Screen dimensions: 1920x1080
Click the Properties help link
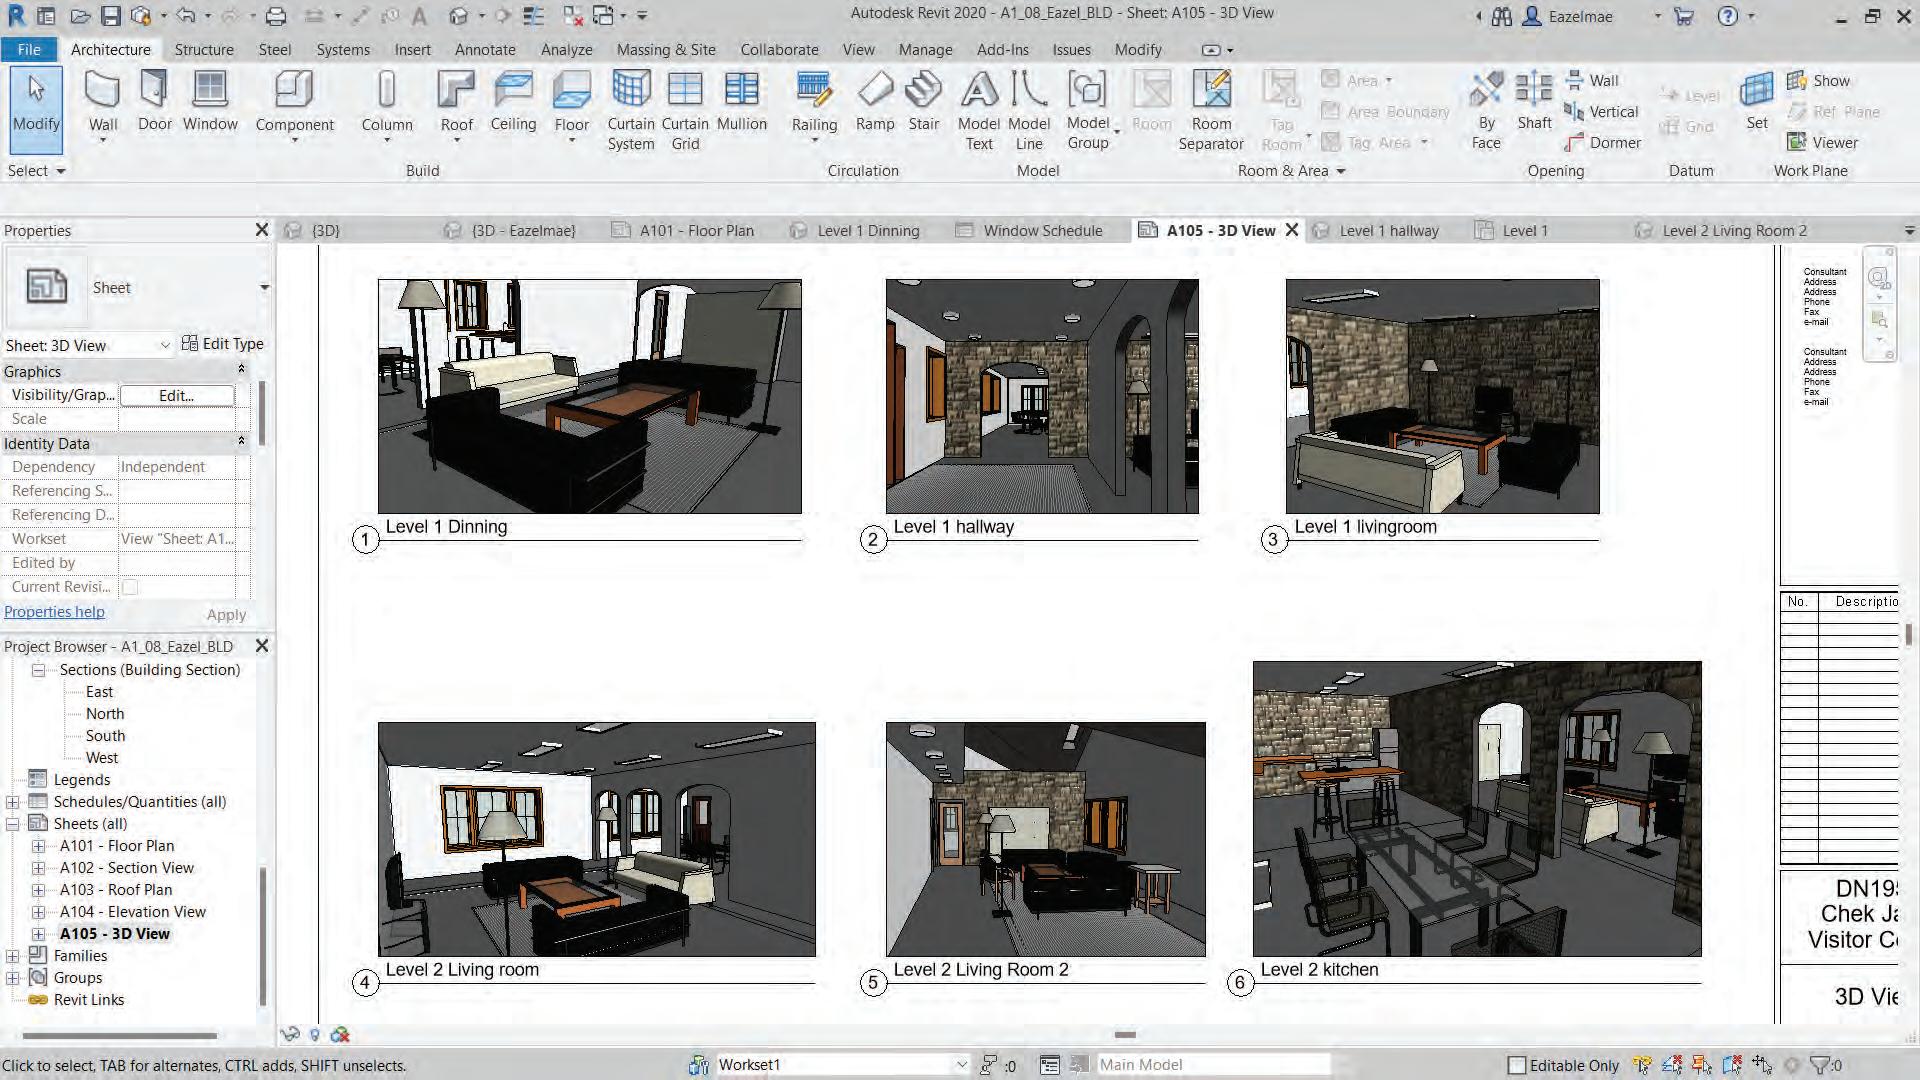[54, 612]
